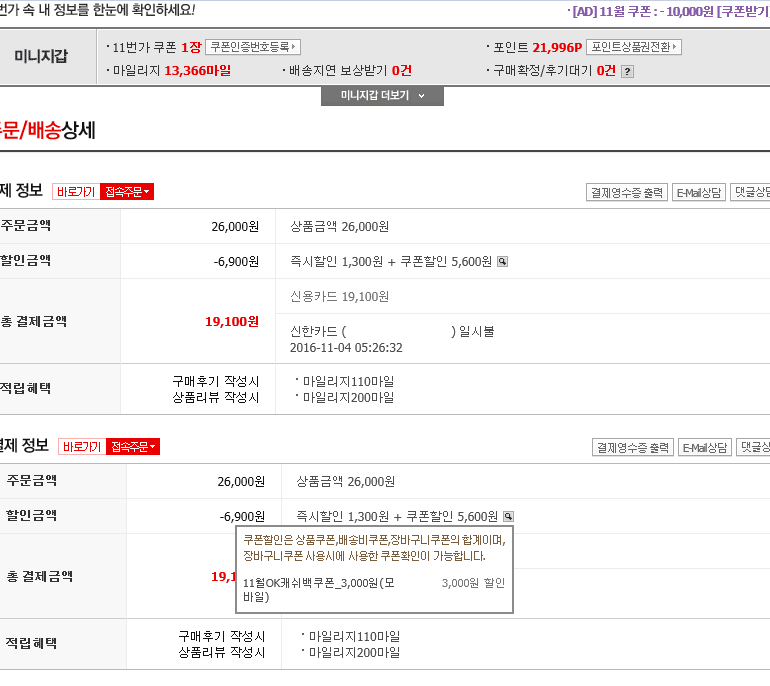770x686 pixels.
Task: Open the 접속주문 dropdown in the upper section
Action: click(129, 192)
